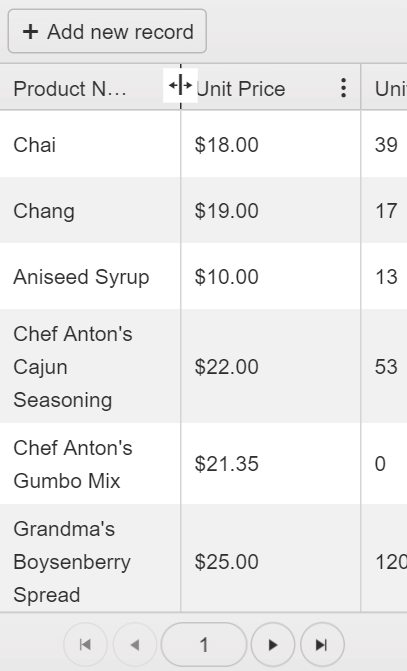Select the $18.00 price cell

270,144
